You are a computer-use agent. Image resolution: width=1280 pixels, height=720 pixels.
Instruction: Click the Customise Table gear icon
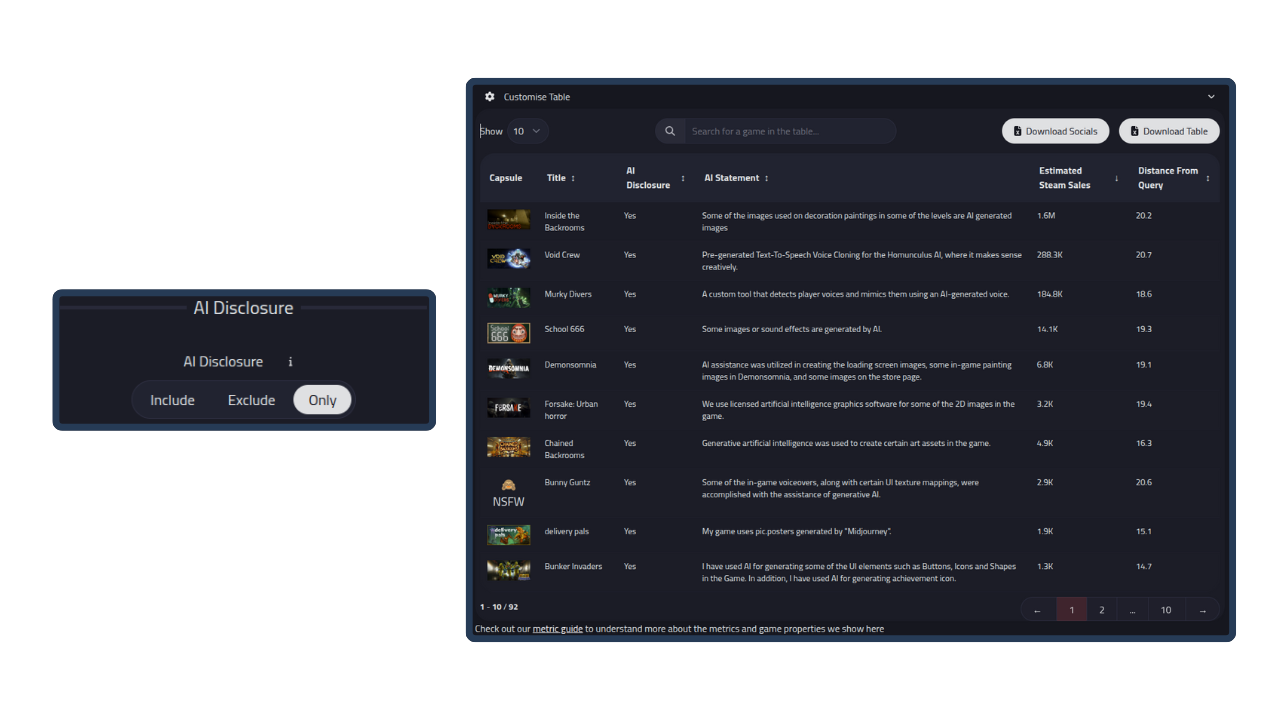click(x=490, y=97)
